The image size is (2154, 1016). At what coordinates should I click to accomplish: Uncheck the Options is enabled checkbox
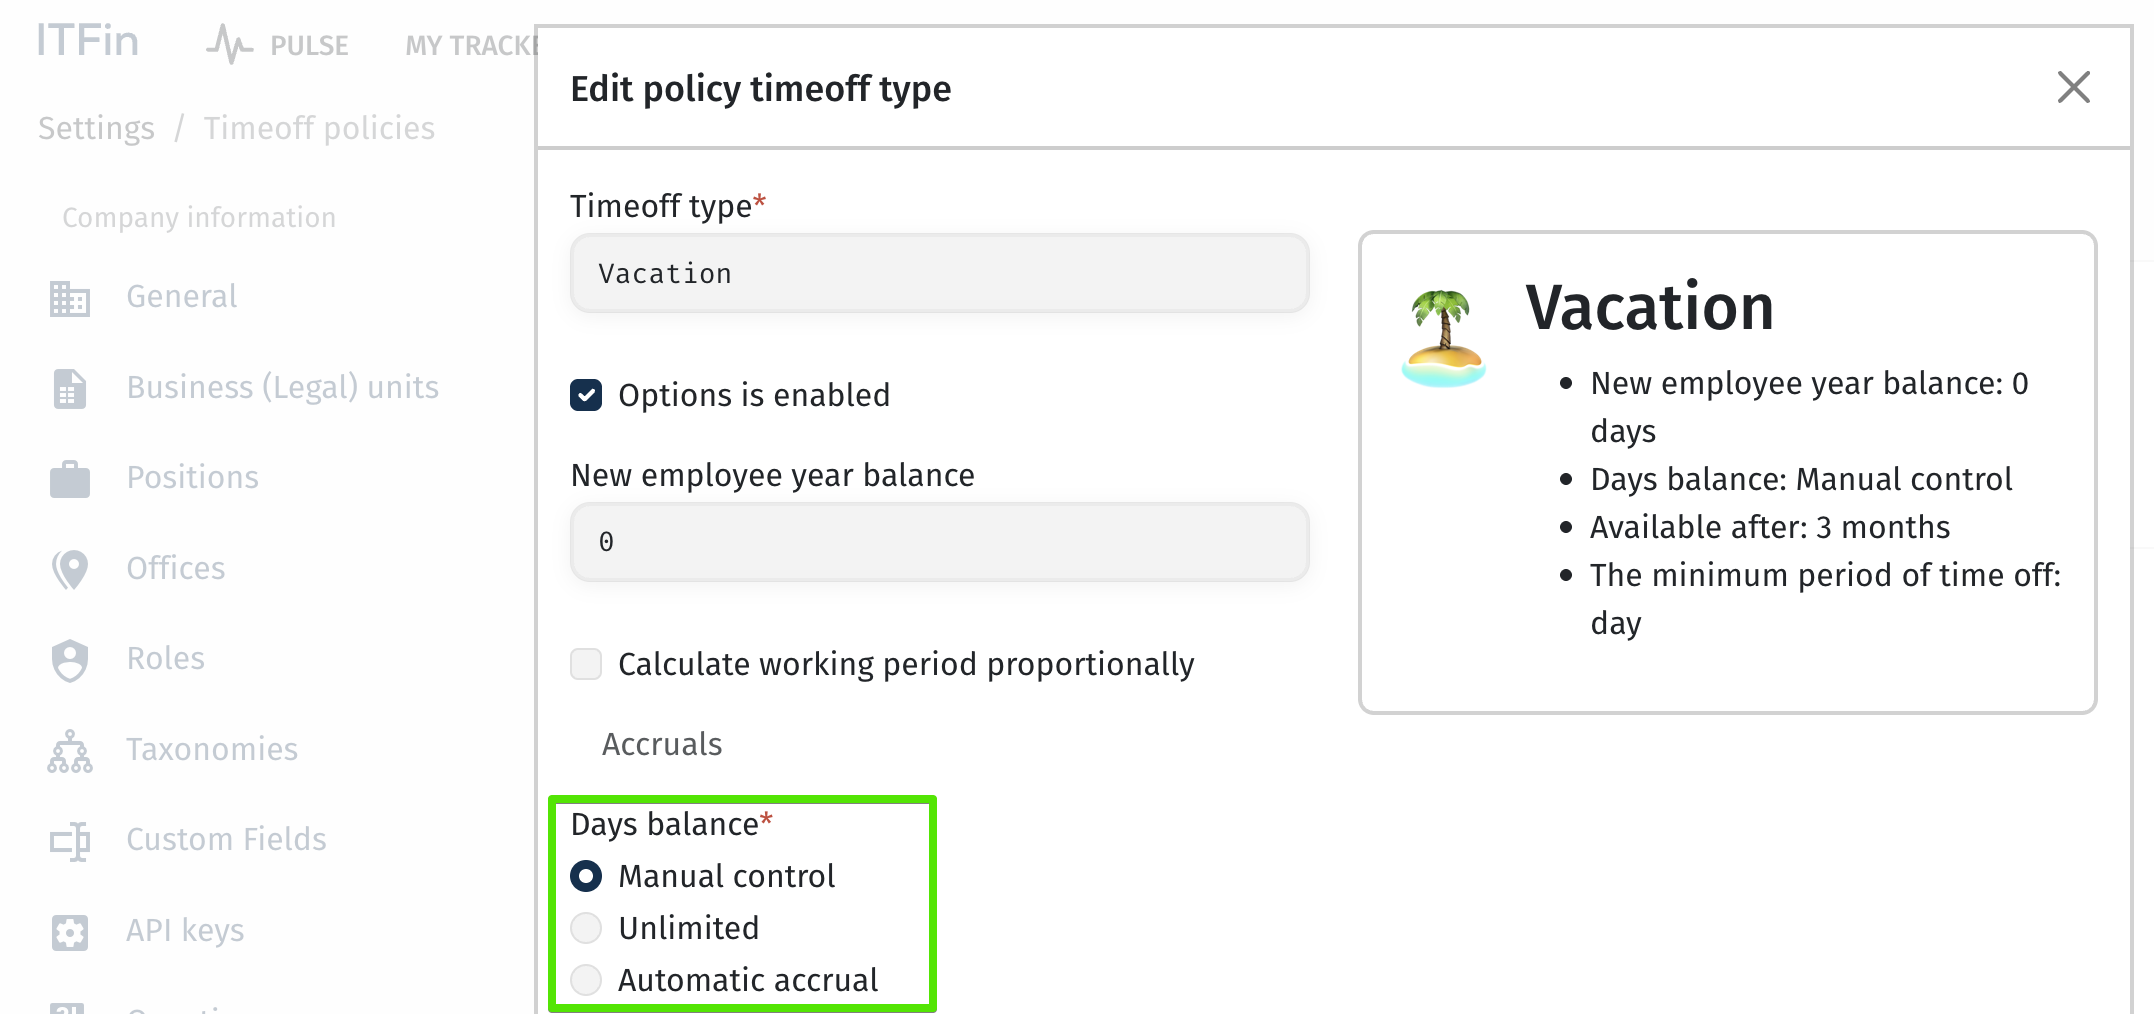pos(586,395)
